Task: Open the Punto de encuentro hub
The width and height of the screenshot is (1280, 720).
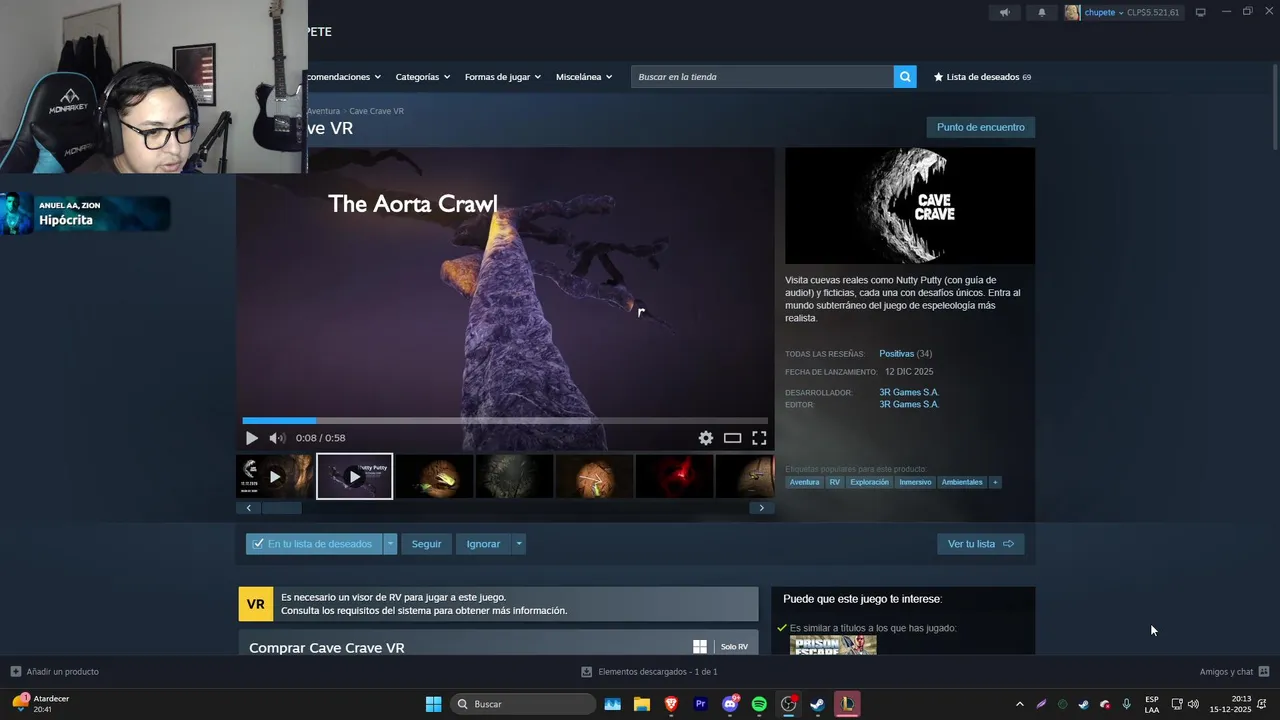Action: pyautogui.click(x=980, y=127)
